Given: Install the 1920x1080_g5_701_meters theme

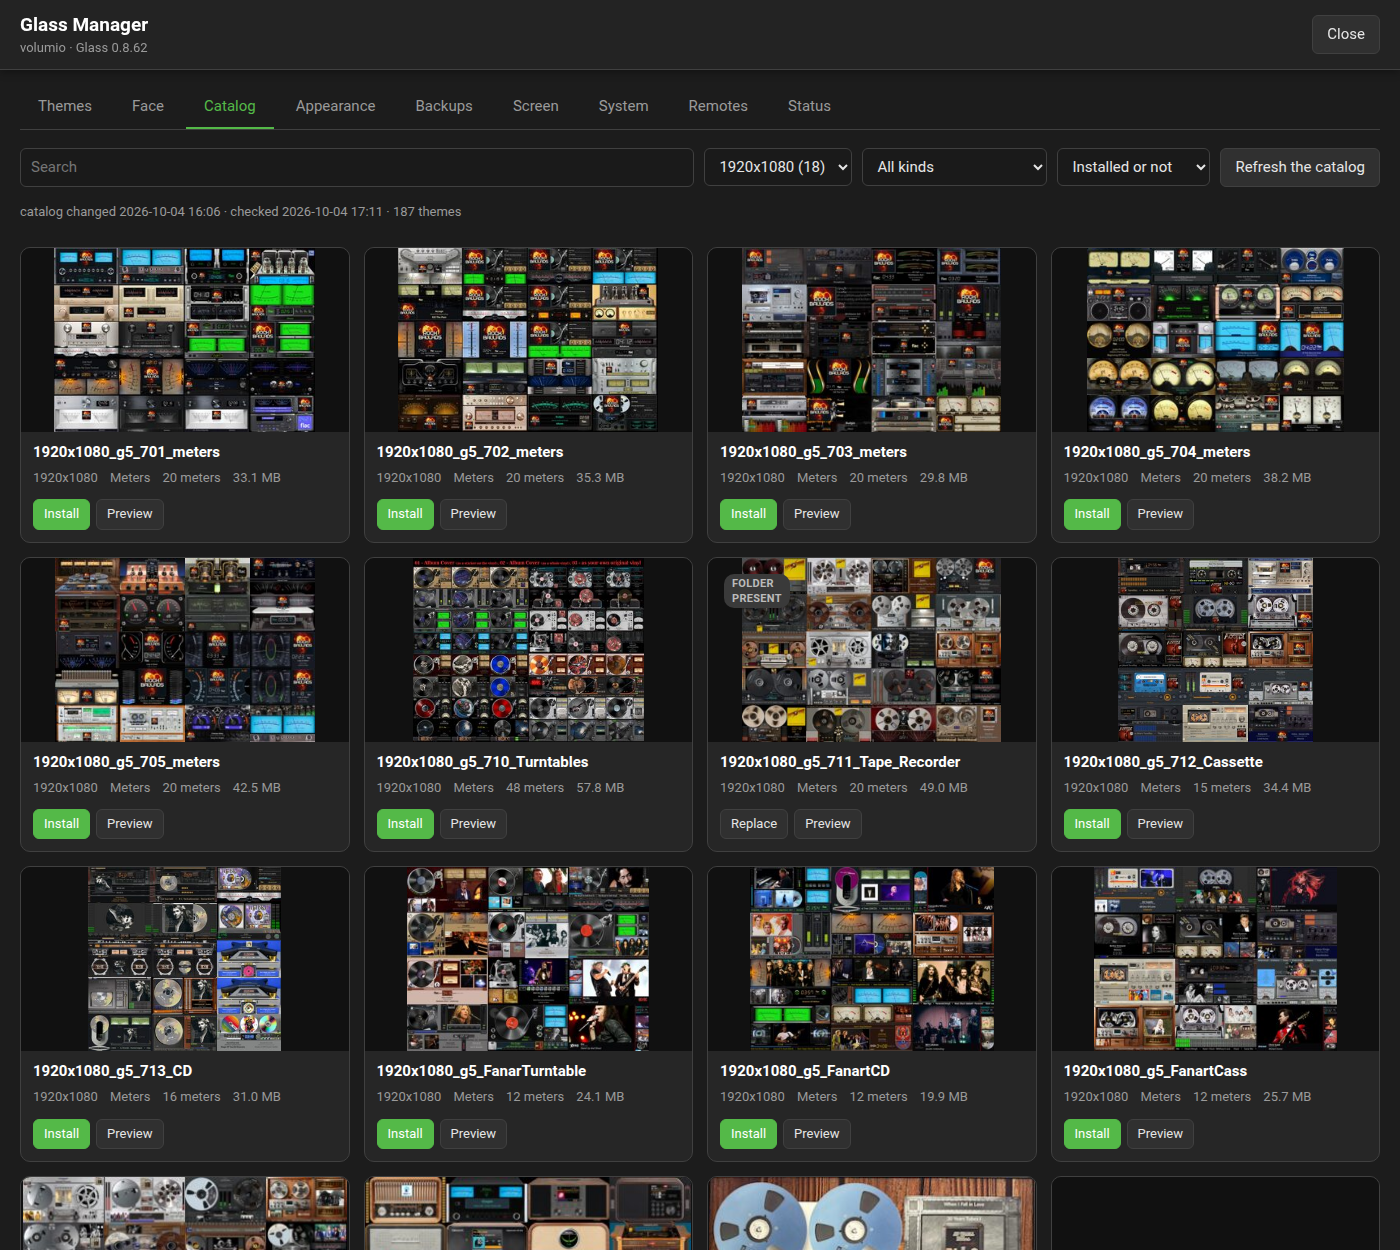Looking at the screenshot, I should coord(62,514).
